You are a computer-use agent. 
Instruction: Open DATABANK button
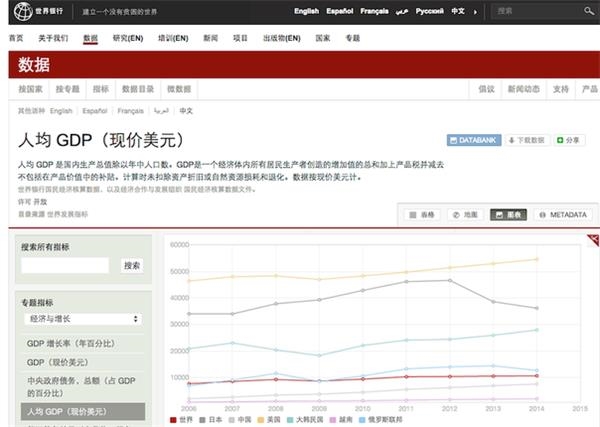(x=473, y=140)
